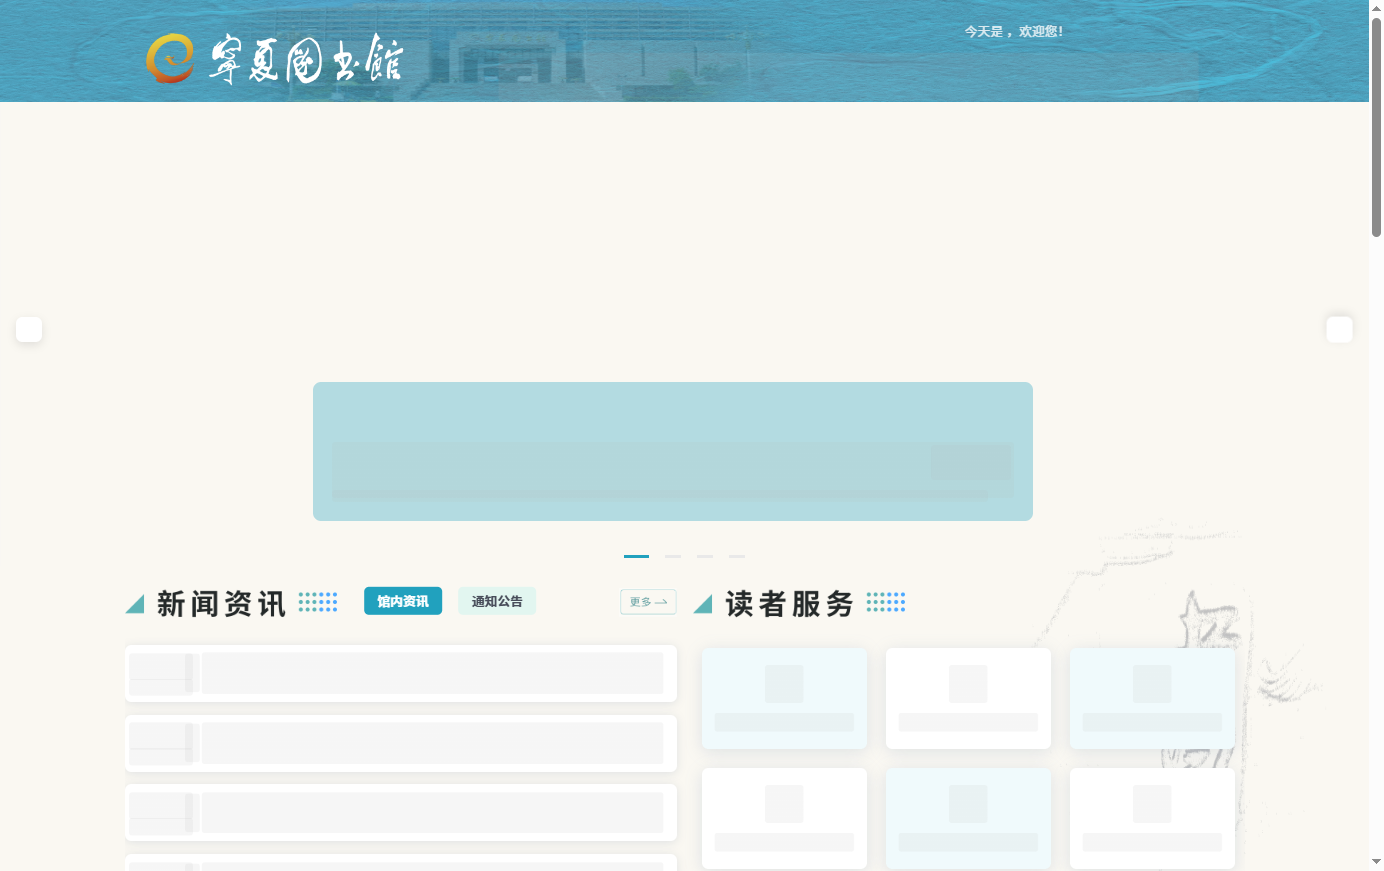Image resolution: width=1384 pixels, height=871 pixels.
Task: Open the third news item card
Action: [401, 812]
